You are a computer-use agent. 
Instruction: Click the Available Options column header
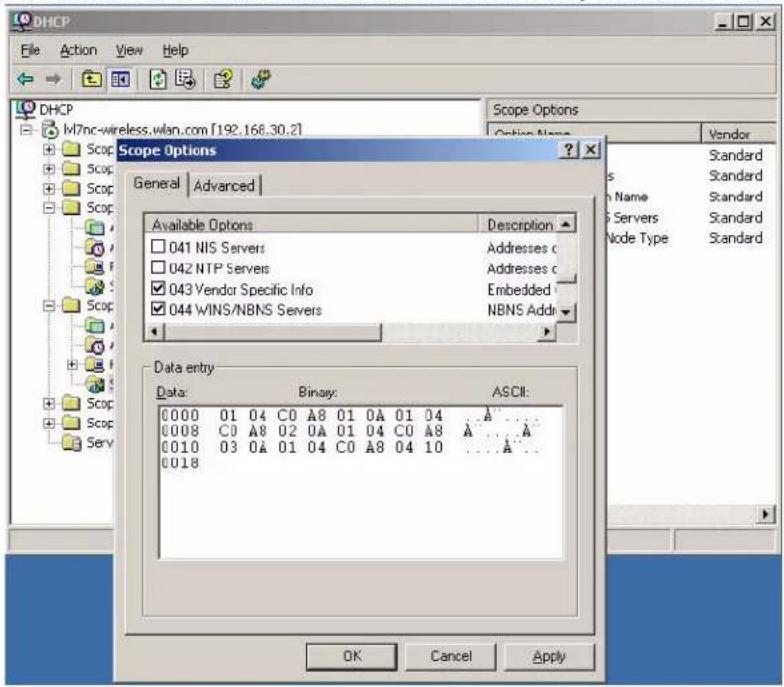coord(311,224)
